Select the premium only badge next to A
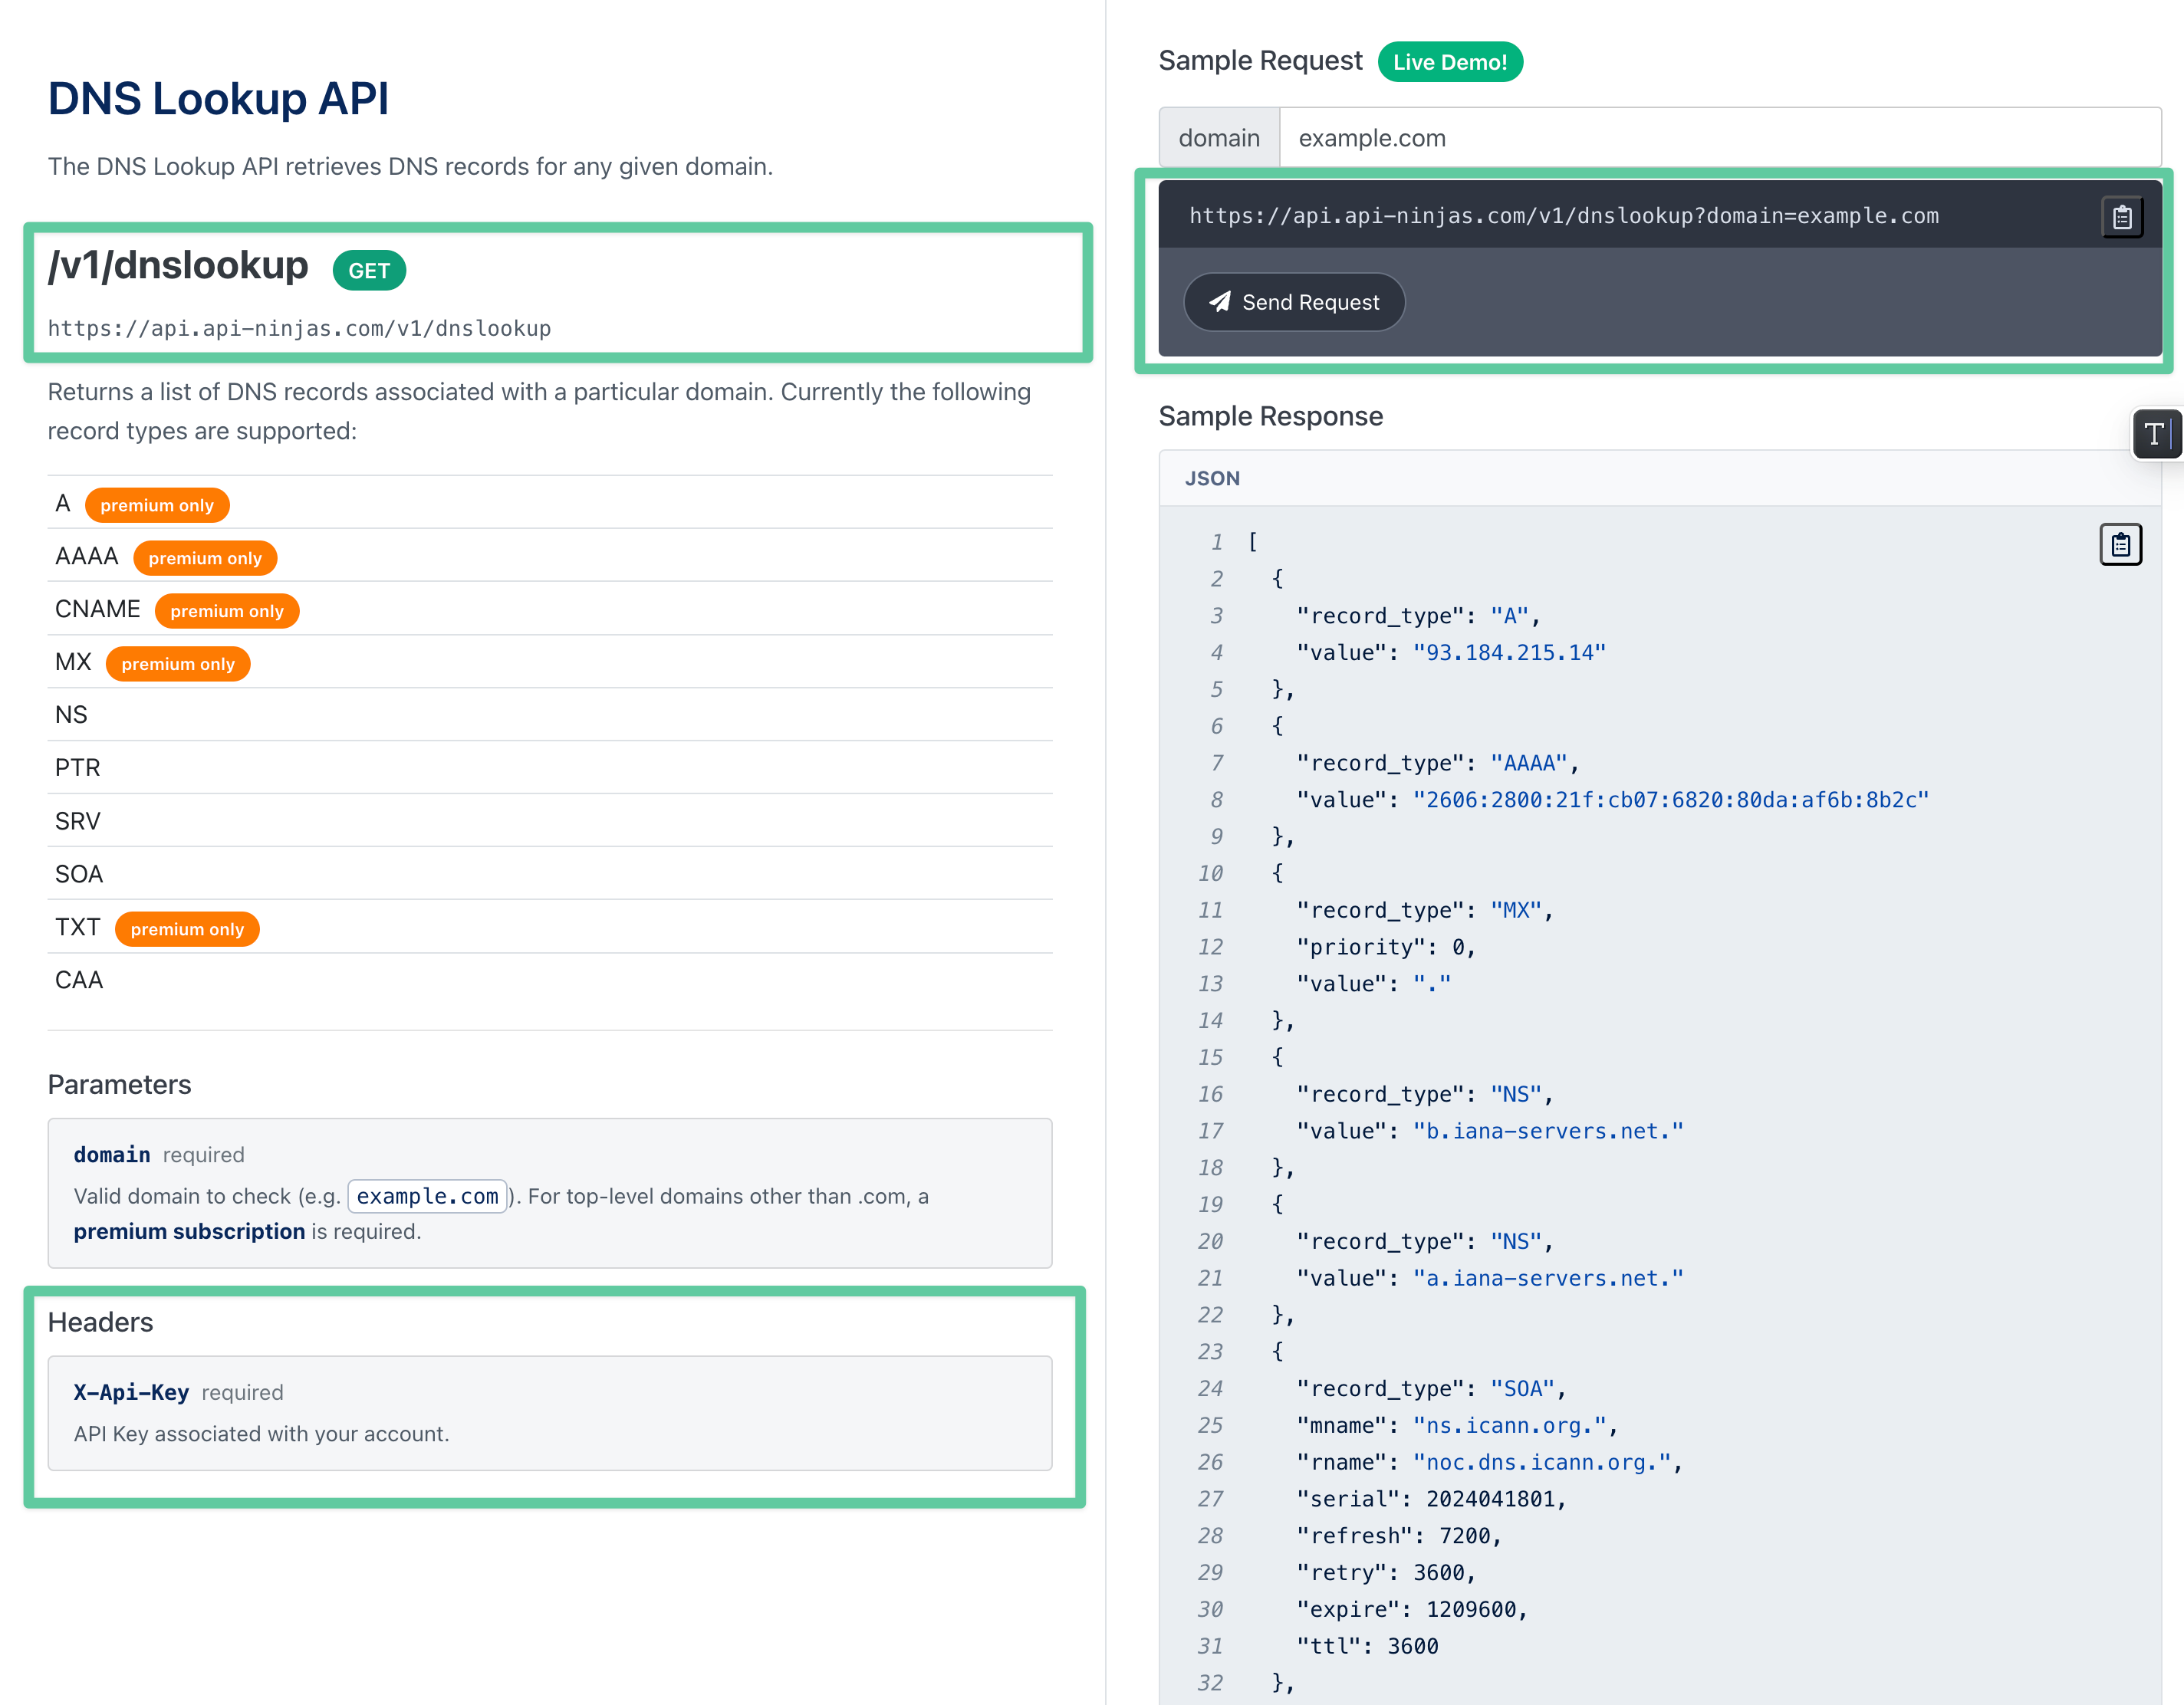This screenshot has width=2184, height=1705. tap(157, 505)
